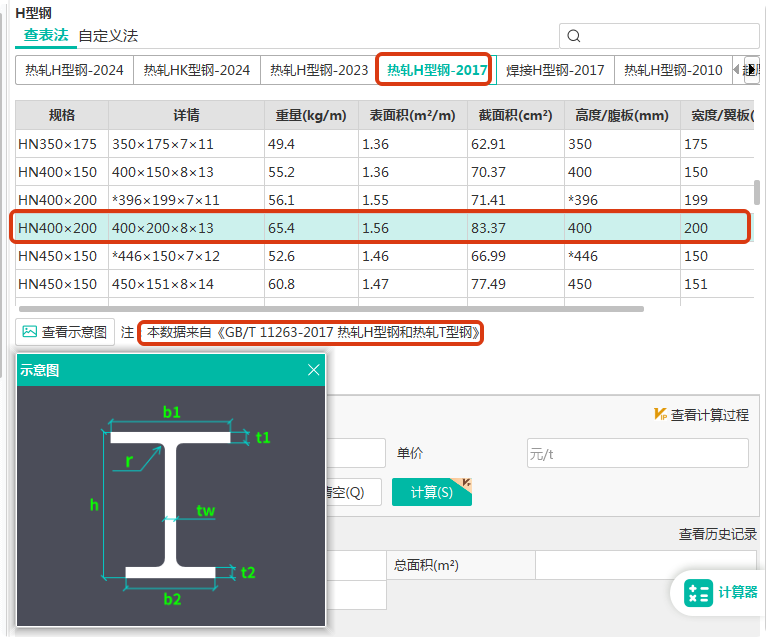Select row with detail *396×199×7×11
Viewport: 766px width, 637px height.
point(384,200)
